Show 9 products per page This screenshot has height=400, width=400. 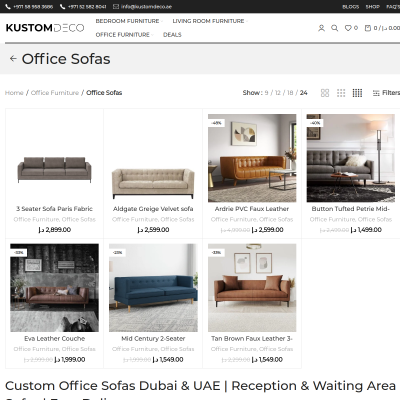266,93
